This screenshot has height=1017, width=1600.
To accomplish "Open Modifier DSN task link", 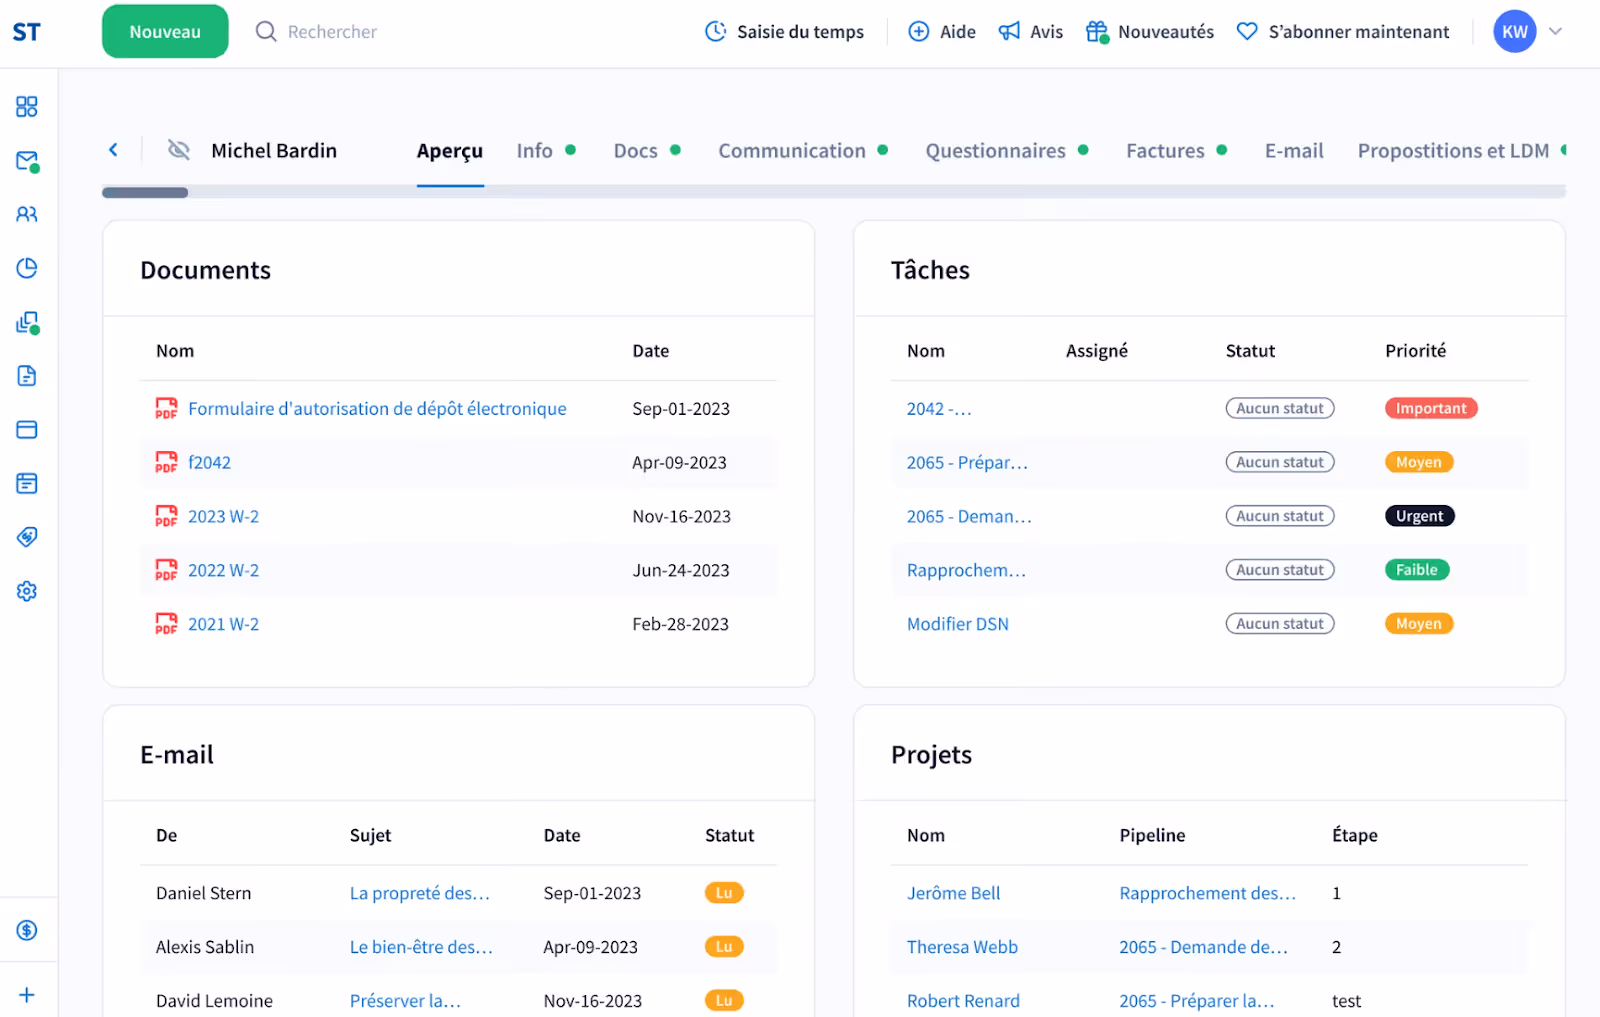I will (x=958, y=624).
